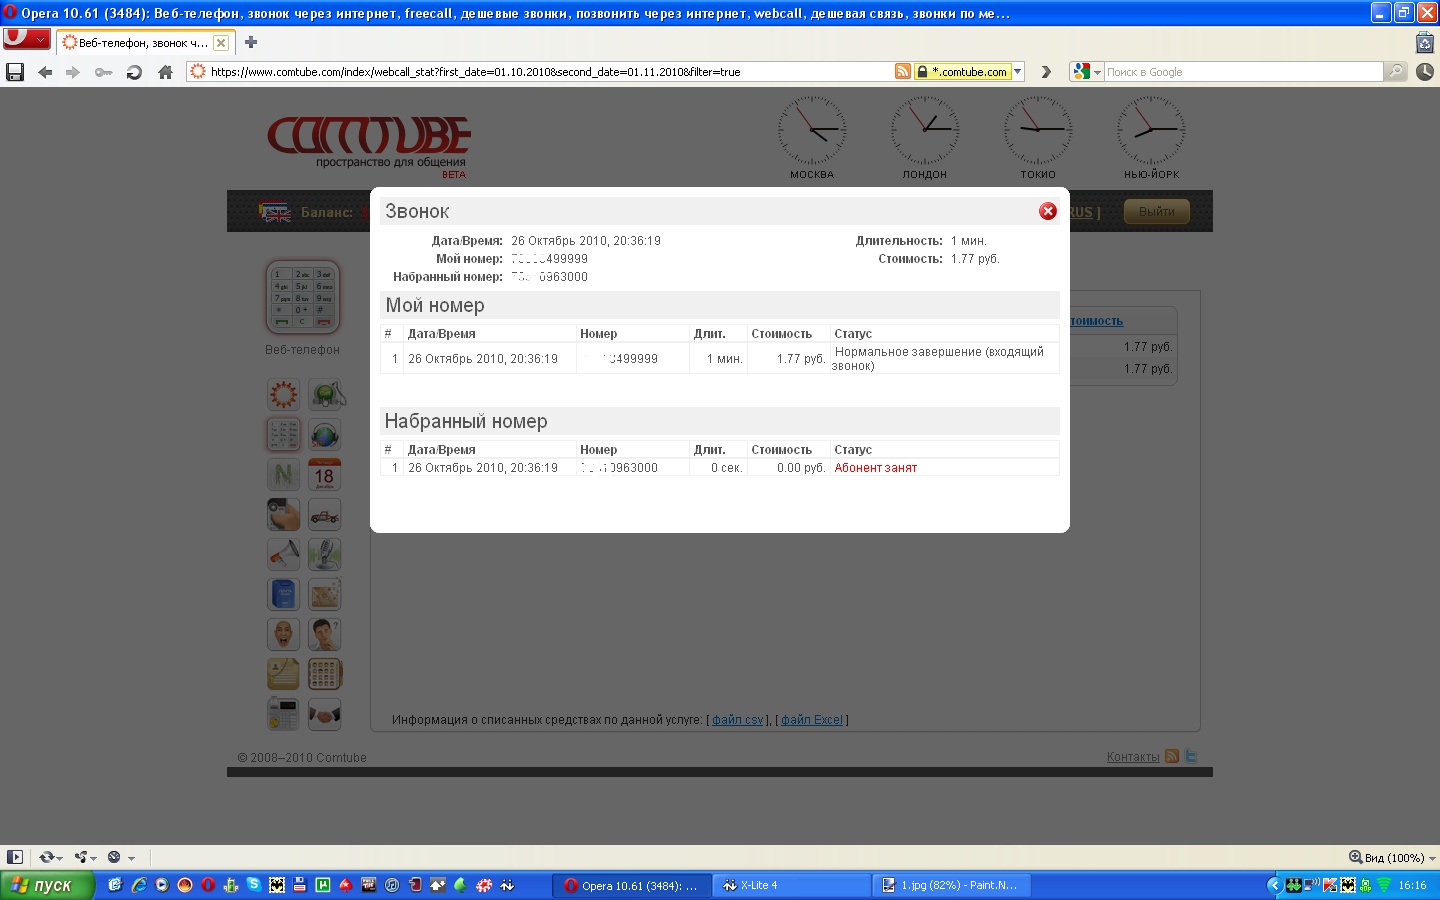Viewport: 1440px width, 900px height.
Task: Open the handshake sidebar icon
Action: point(325,714)
